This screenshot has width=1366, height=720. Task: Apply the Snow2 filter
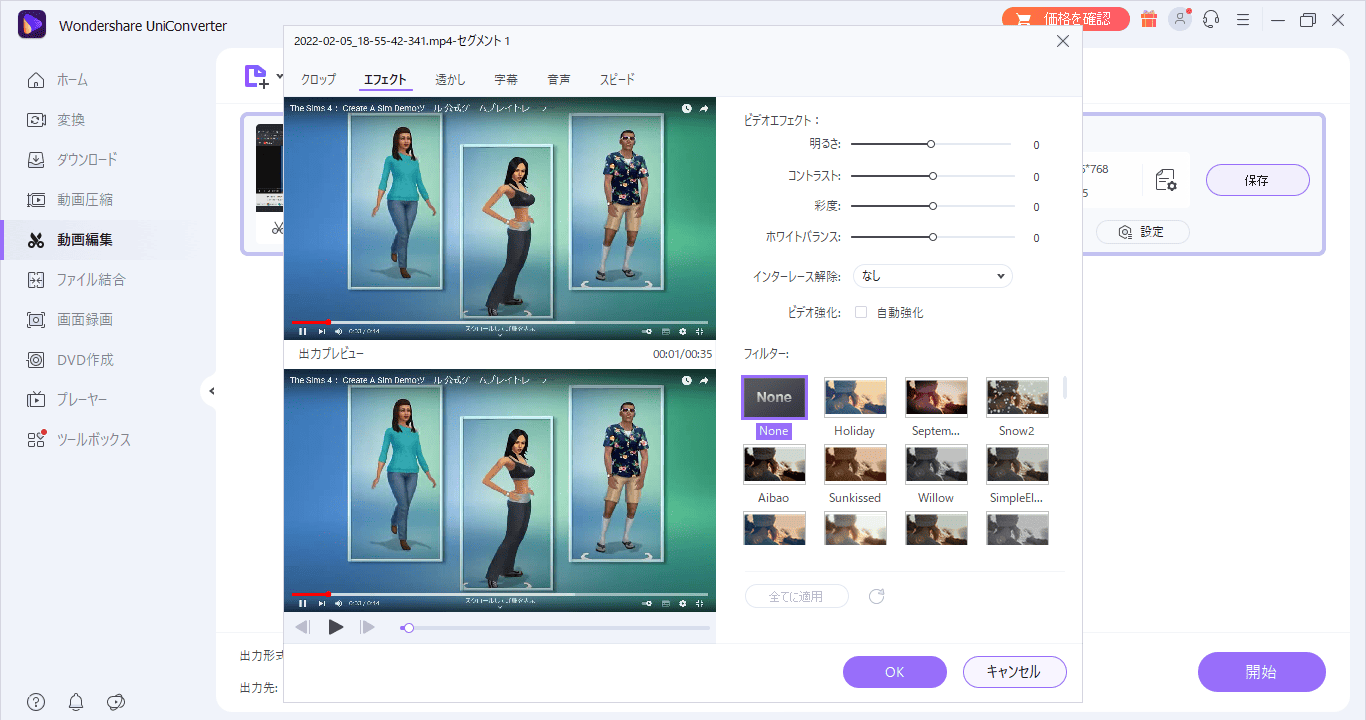click(1017, 397)
